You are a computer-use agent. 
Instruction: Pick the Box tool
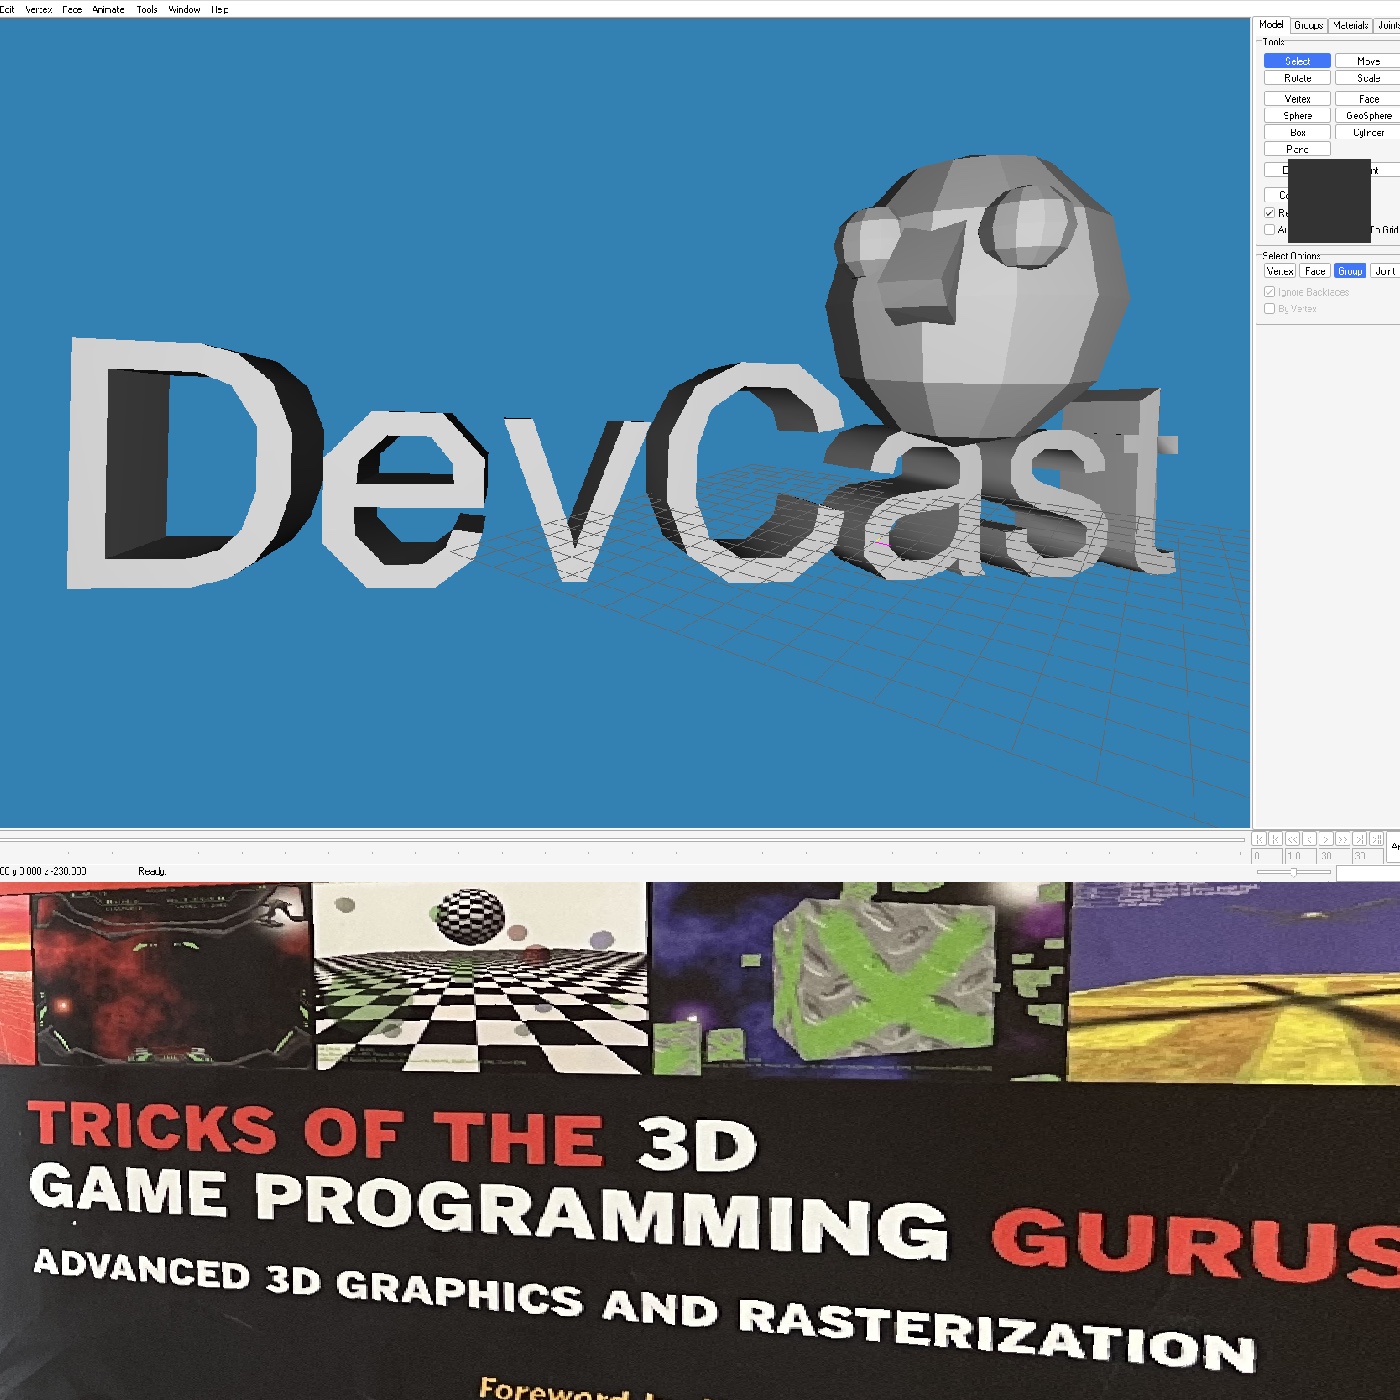(1297, 133)
